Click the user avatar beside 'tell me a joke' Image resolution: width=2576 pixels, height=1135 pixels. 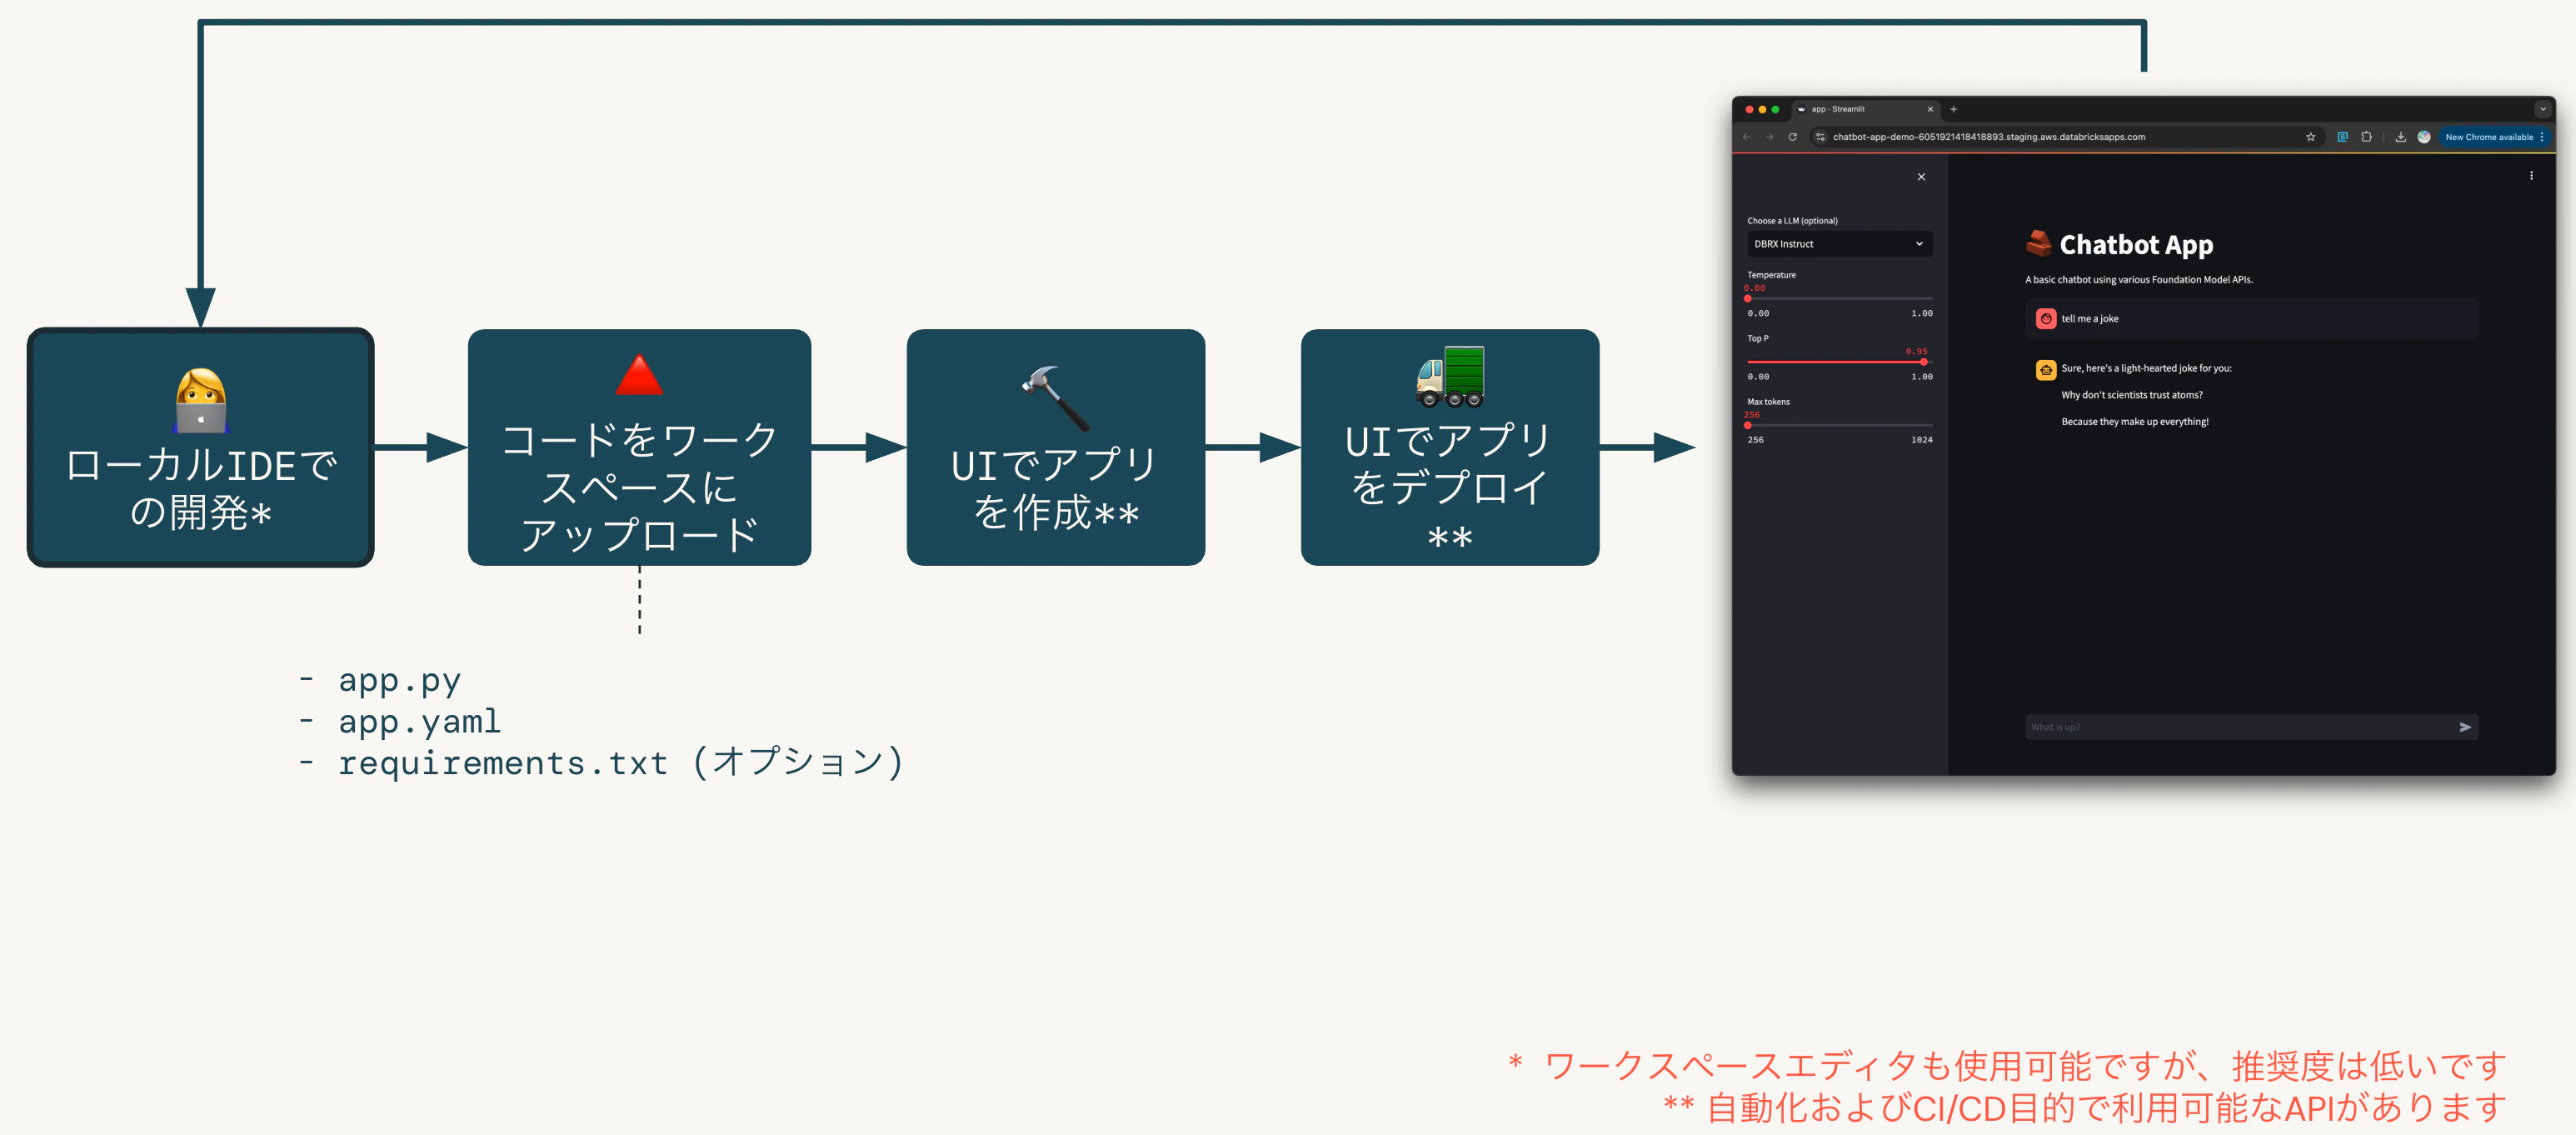point(2046,319)
